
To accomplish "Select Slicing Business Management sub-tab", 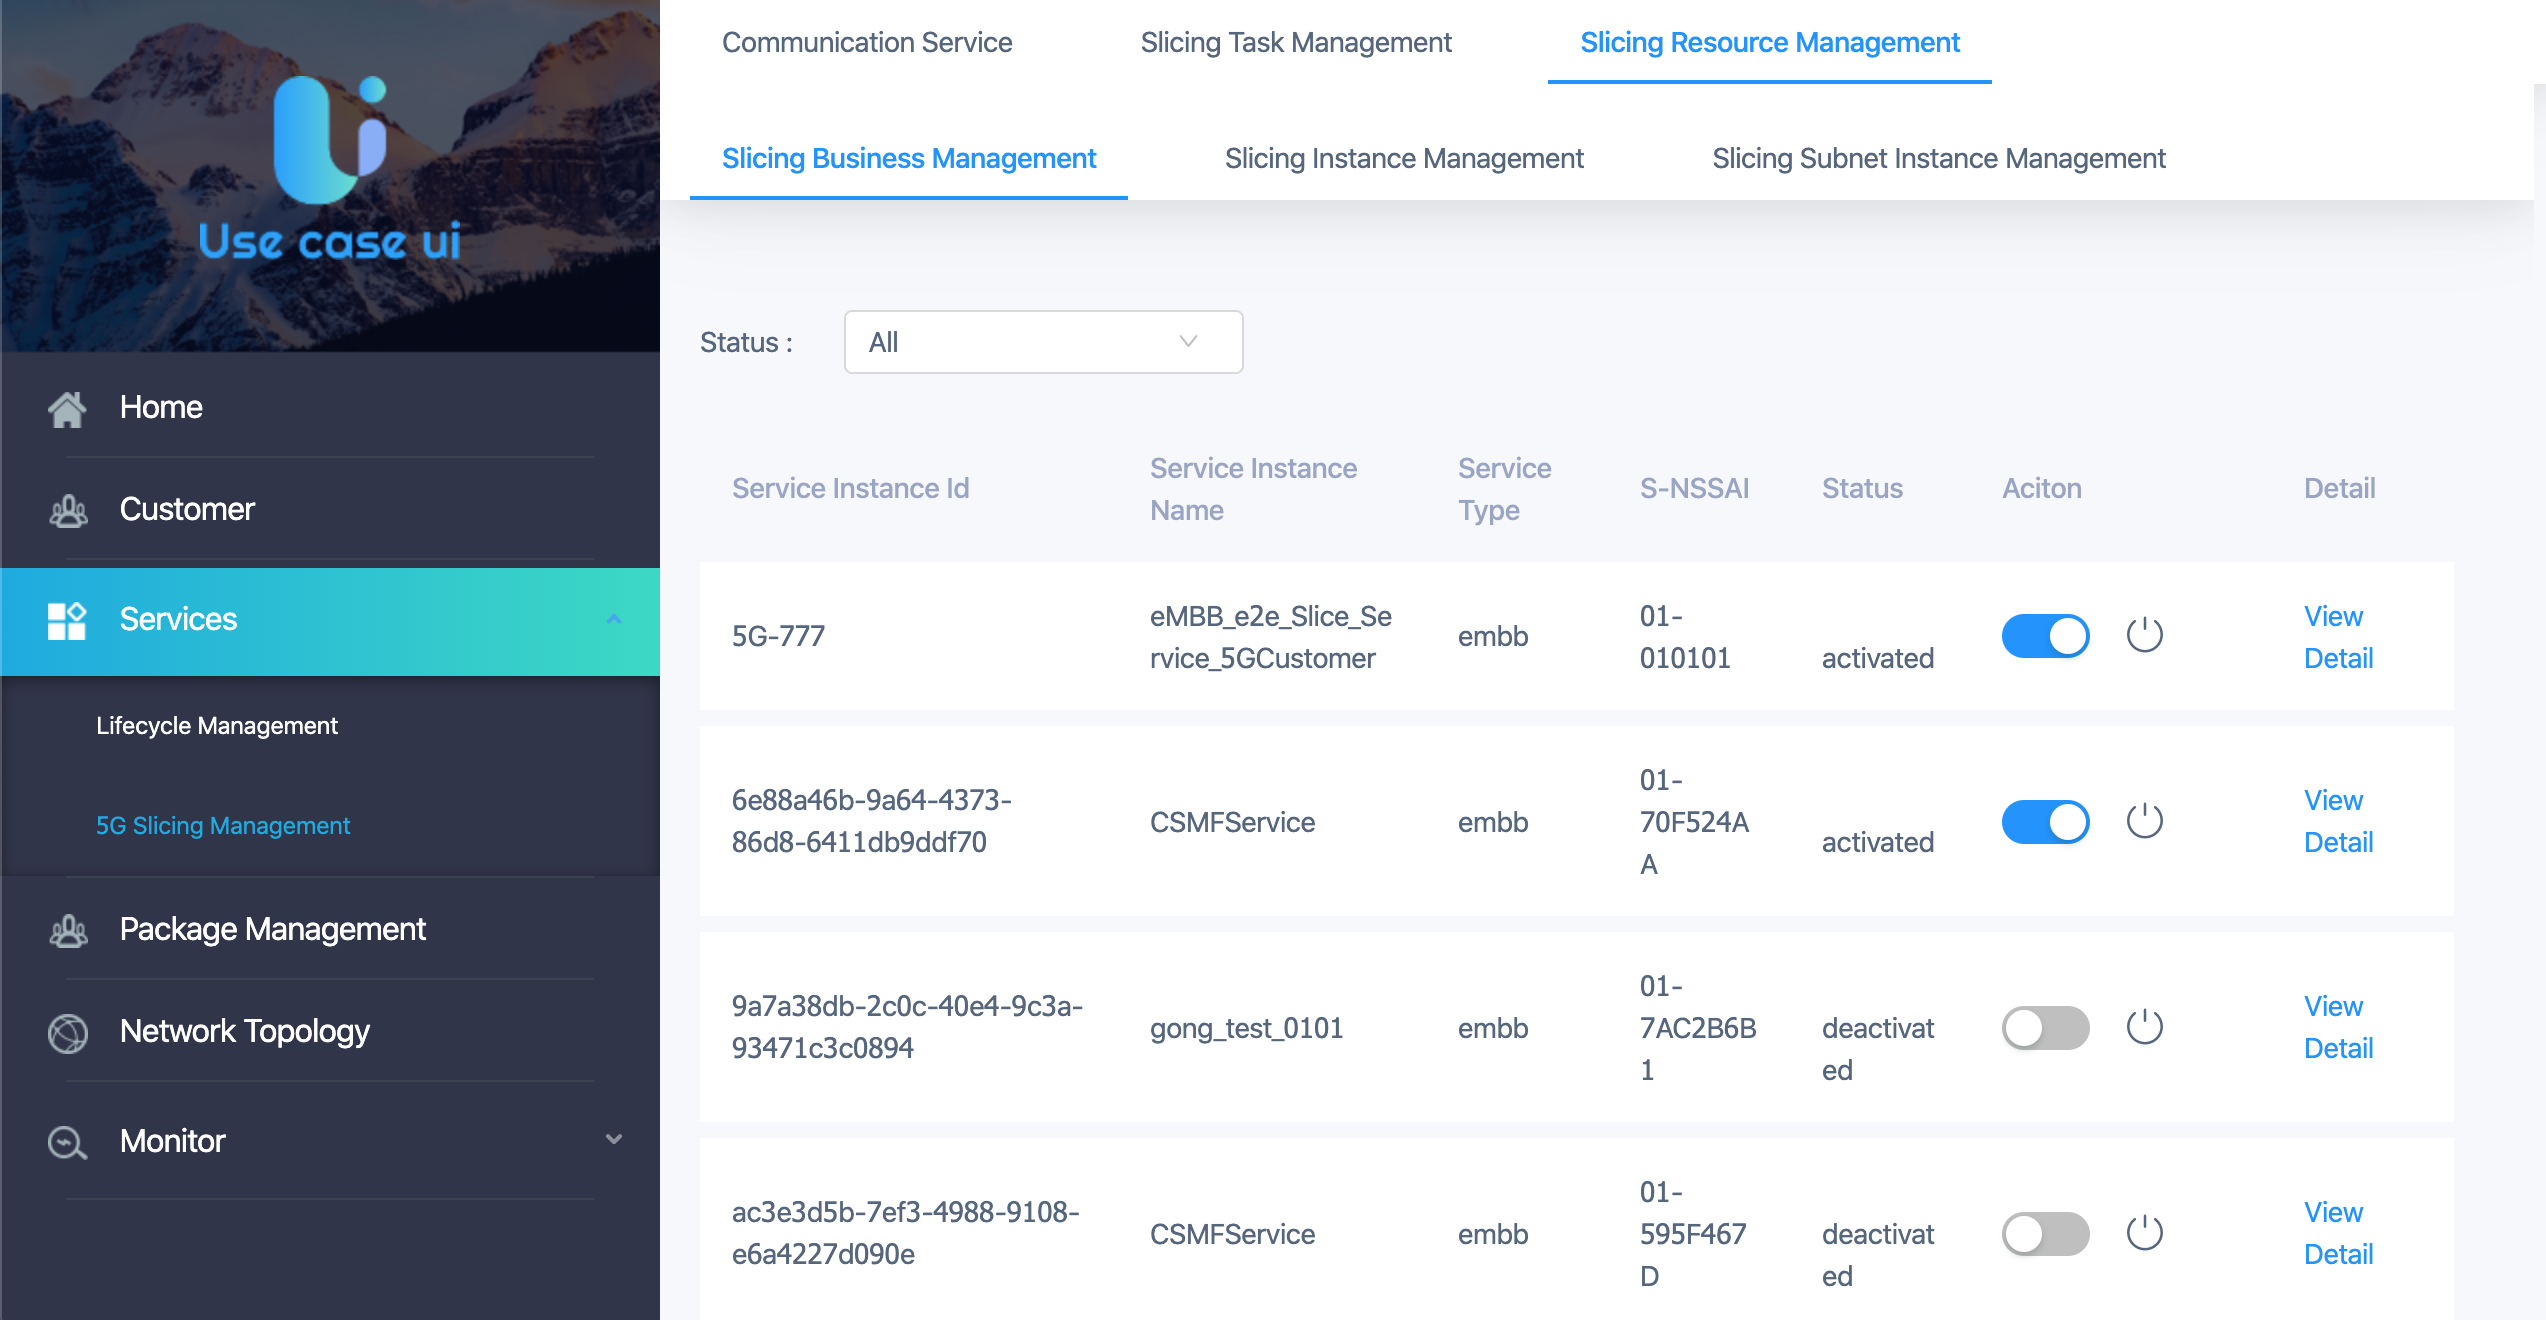I will [x=909, y=158].
